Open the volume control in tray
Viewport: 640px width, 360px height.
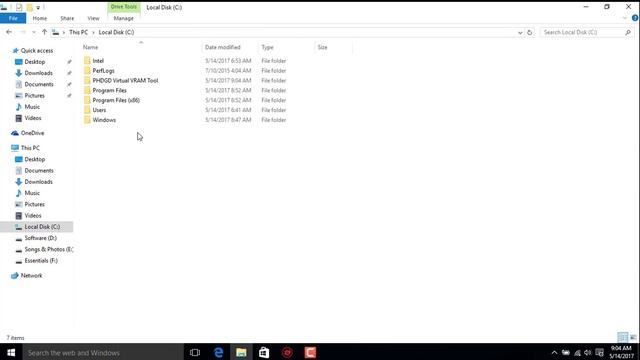coord(588,353)
